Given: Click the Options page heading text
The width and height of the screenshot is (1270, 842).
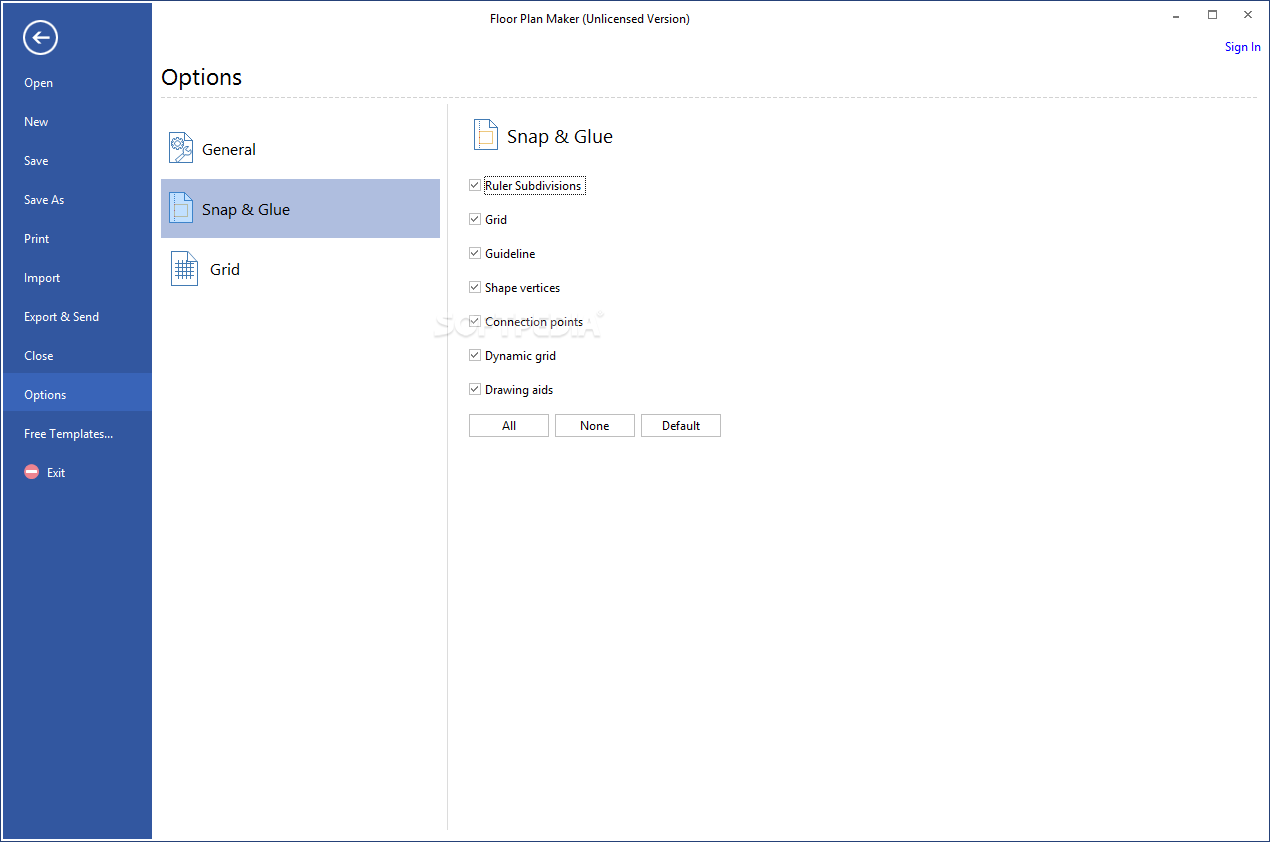Looking at the screenshot, I should 202,77.
